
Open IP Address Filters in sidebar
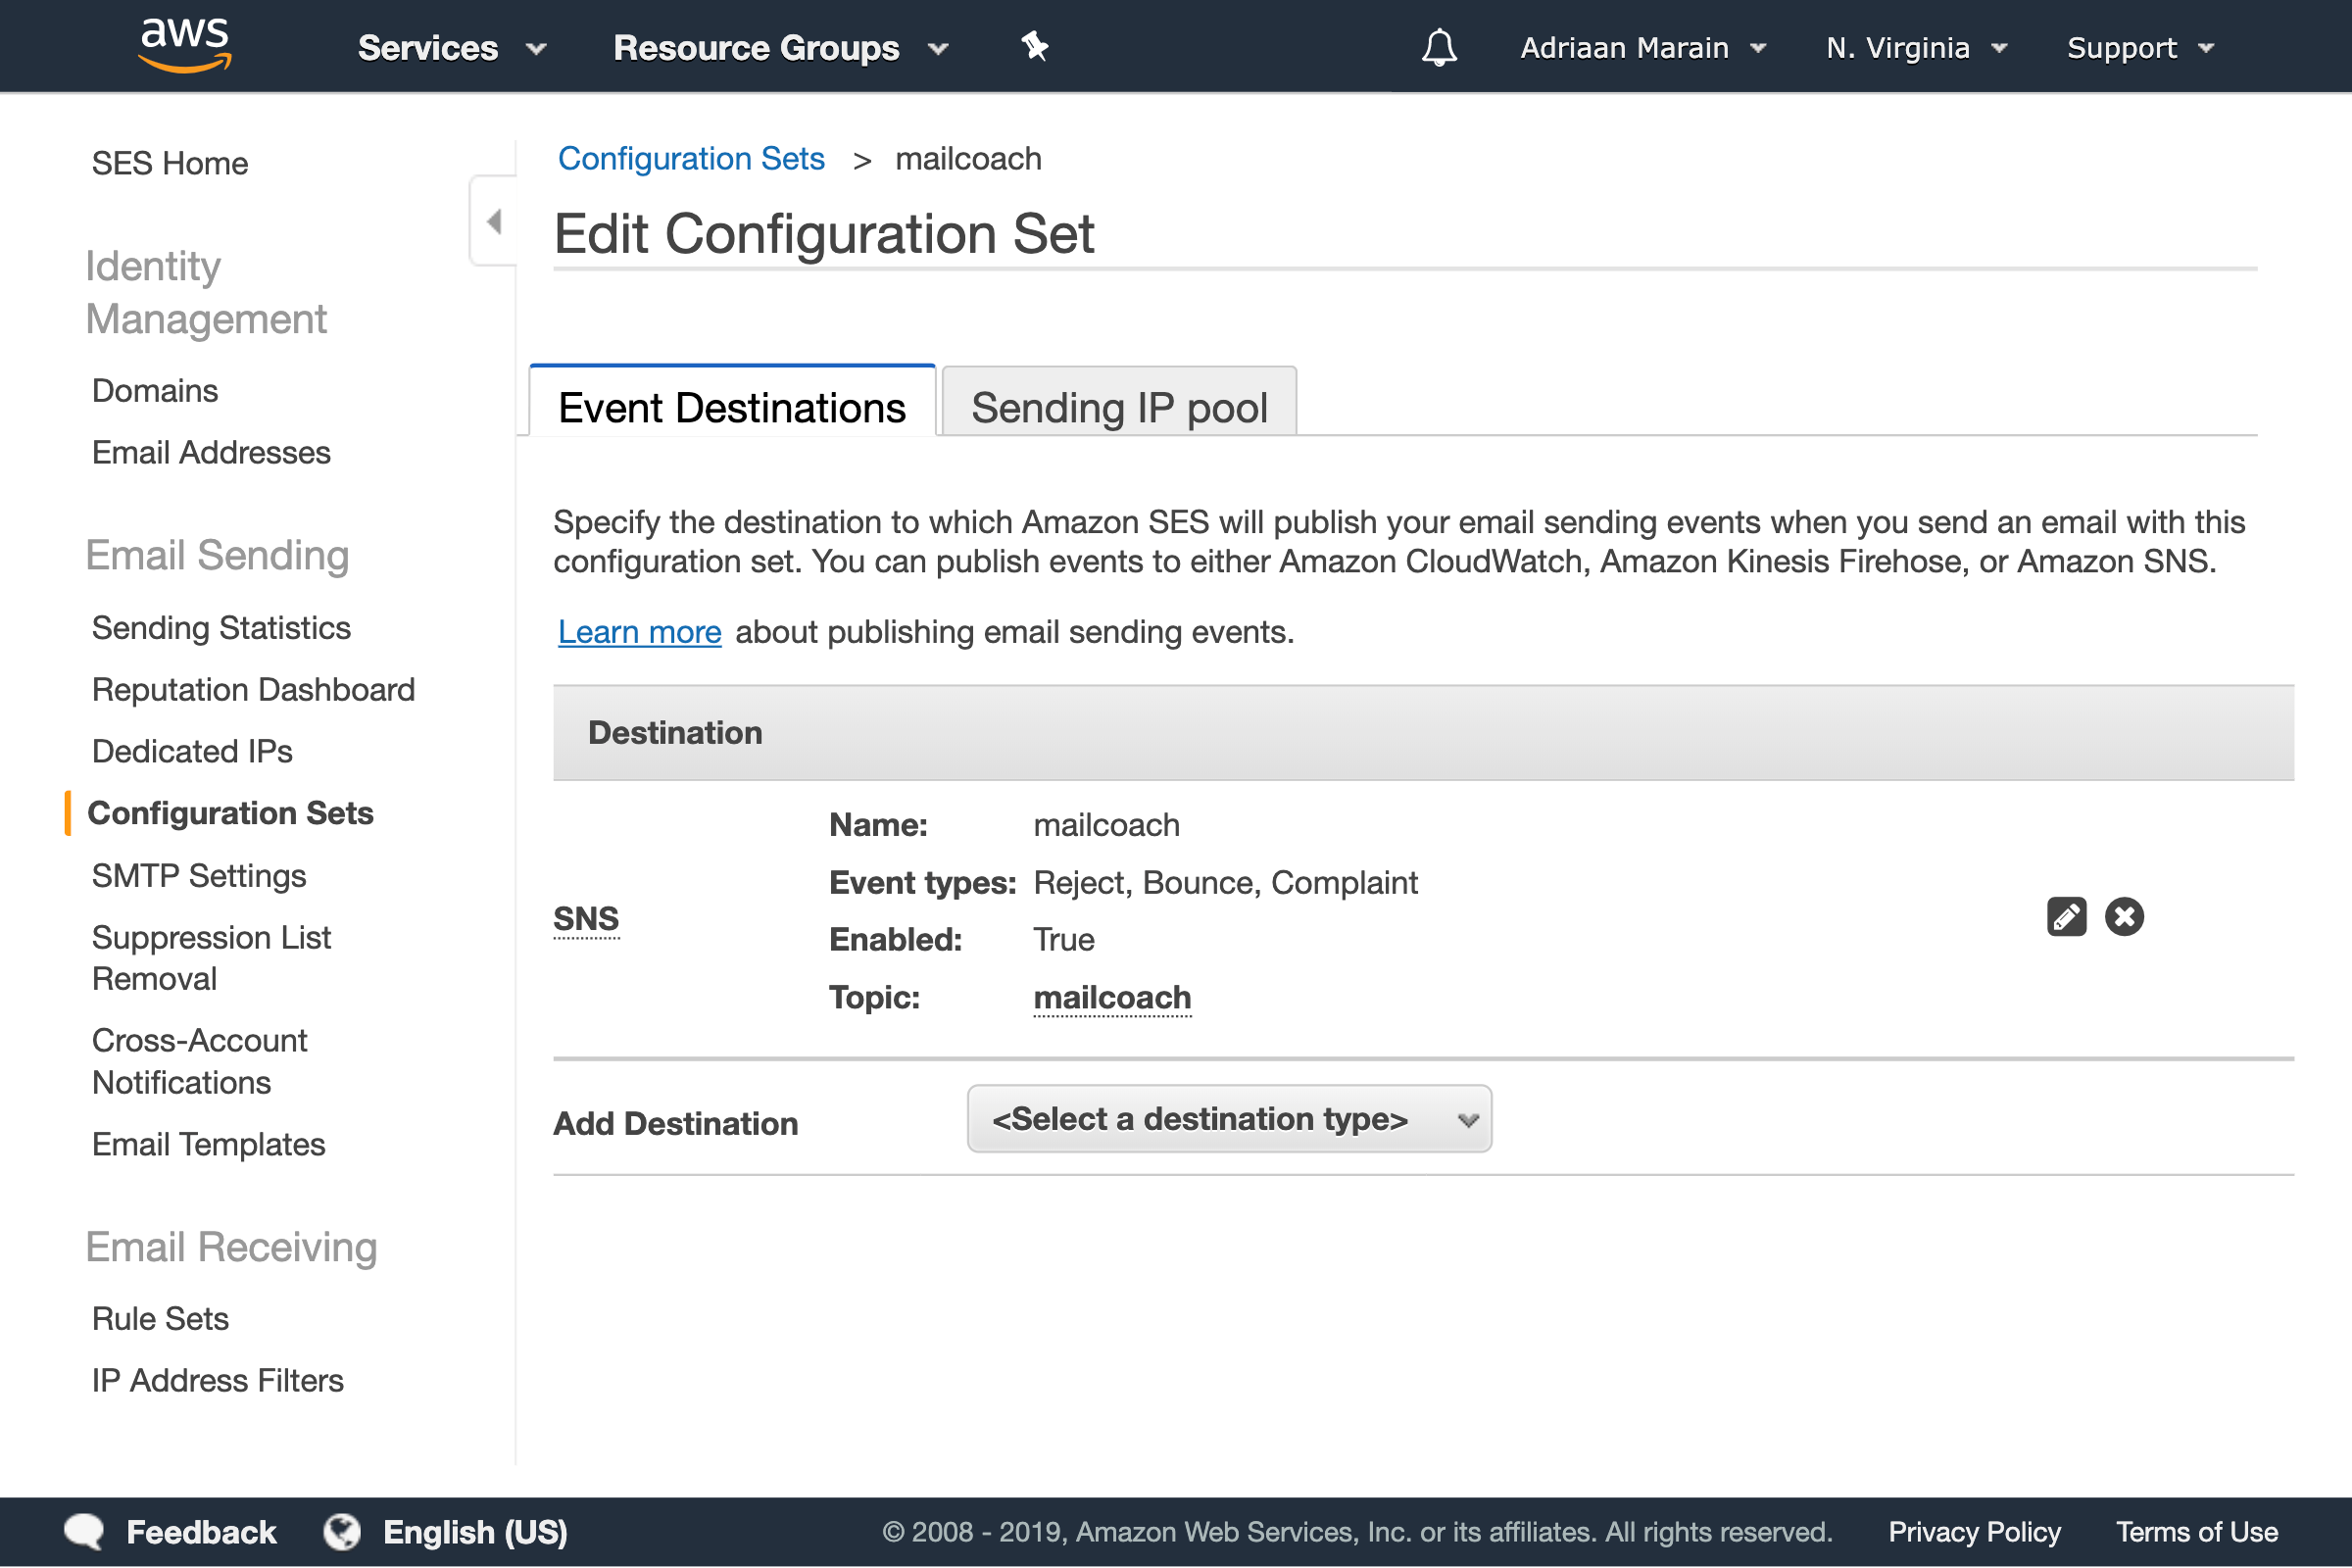pos(217,1380)
